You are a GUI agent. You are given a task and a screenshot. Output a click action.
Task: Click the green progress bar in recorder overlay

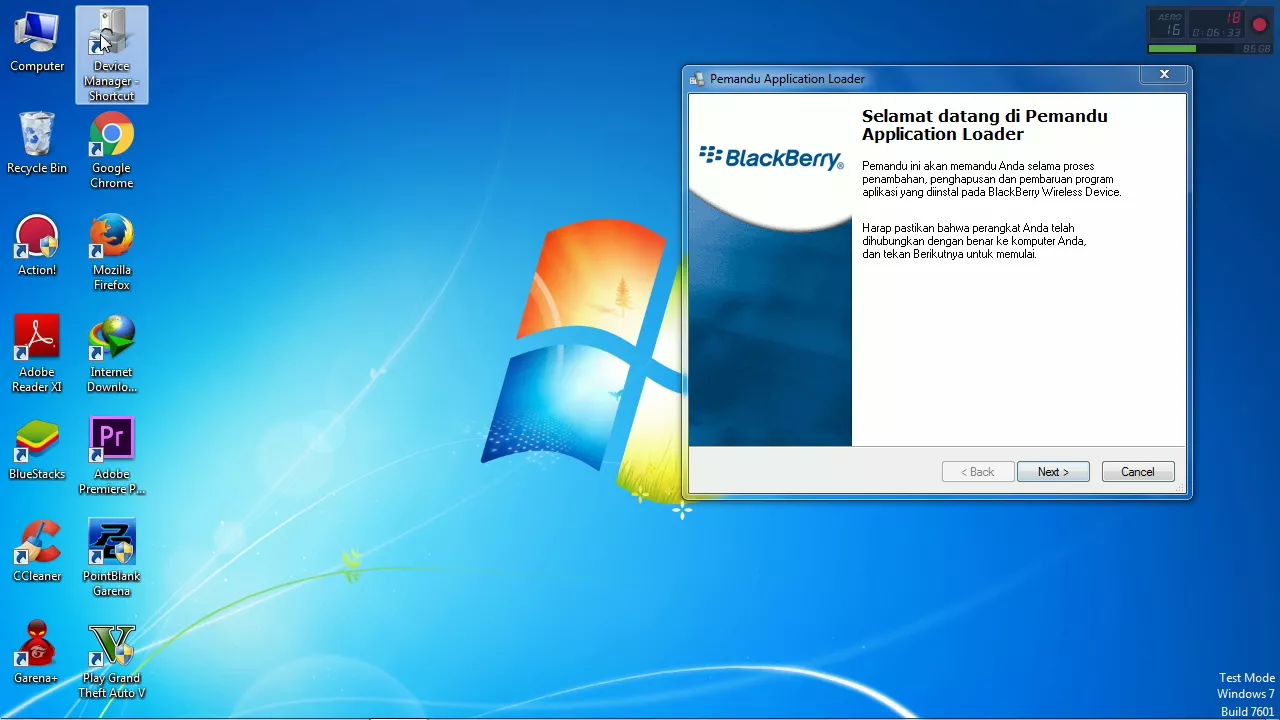(1172, 48)
